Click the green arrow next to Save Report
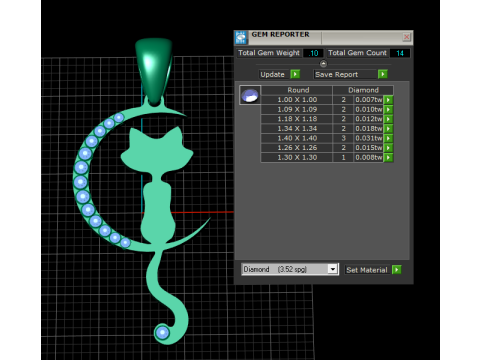 pyautogui.click(x=383, y=74)
